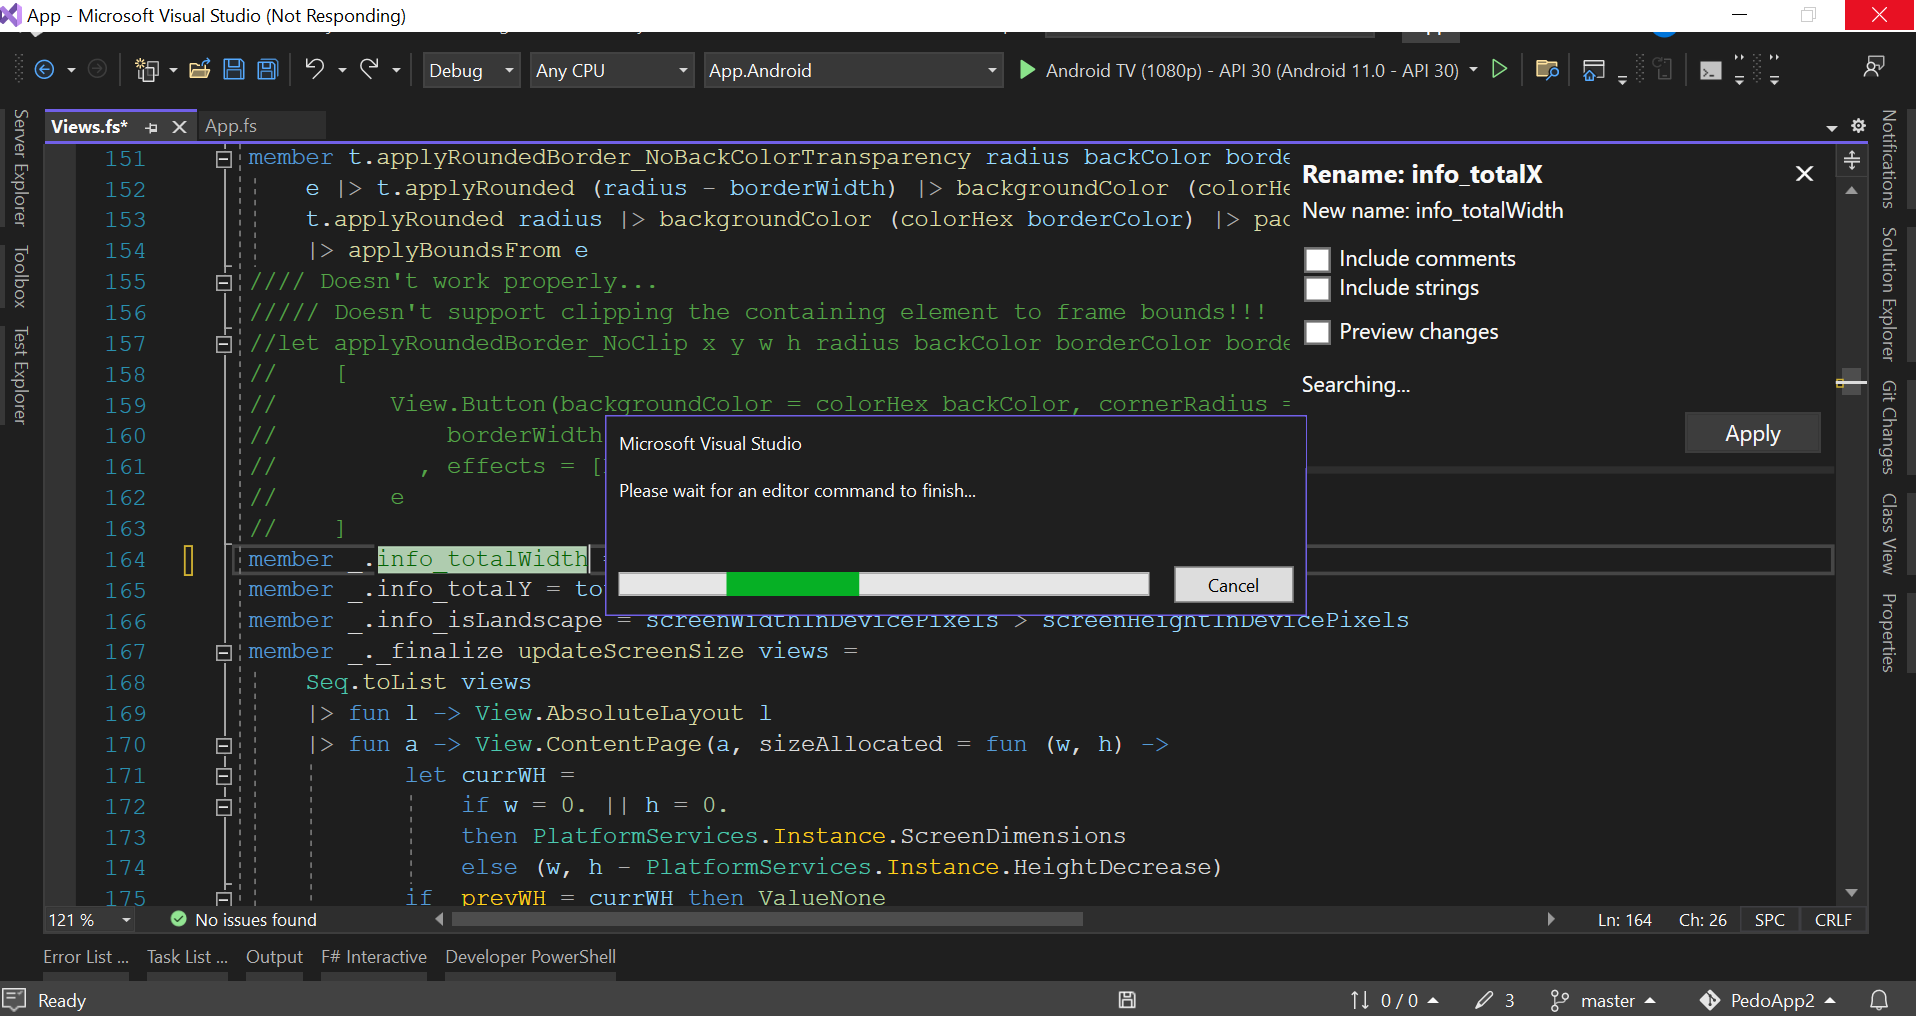Cancel the waiting editor command dialog

(1233, 585)
